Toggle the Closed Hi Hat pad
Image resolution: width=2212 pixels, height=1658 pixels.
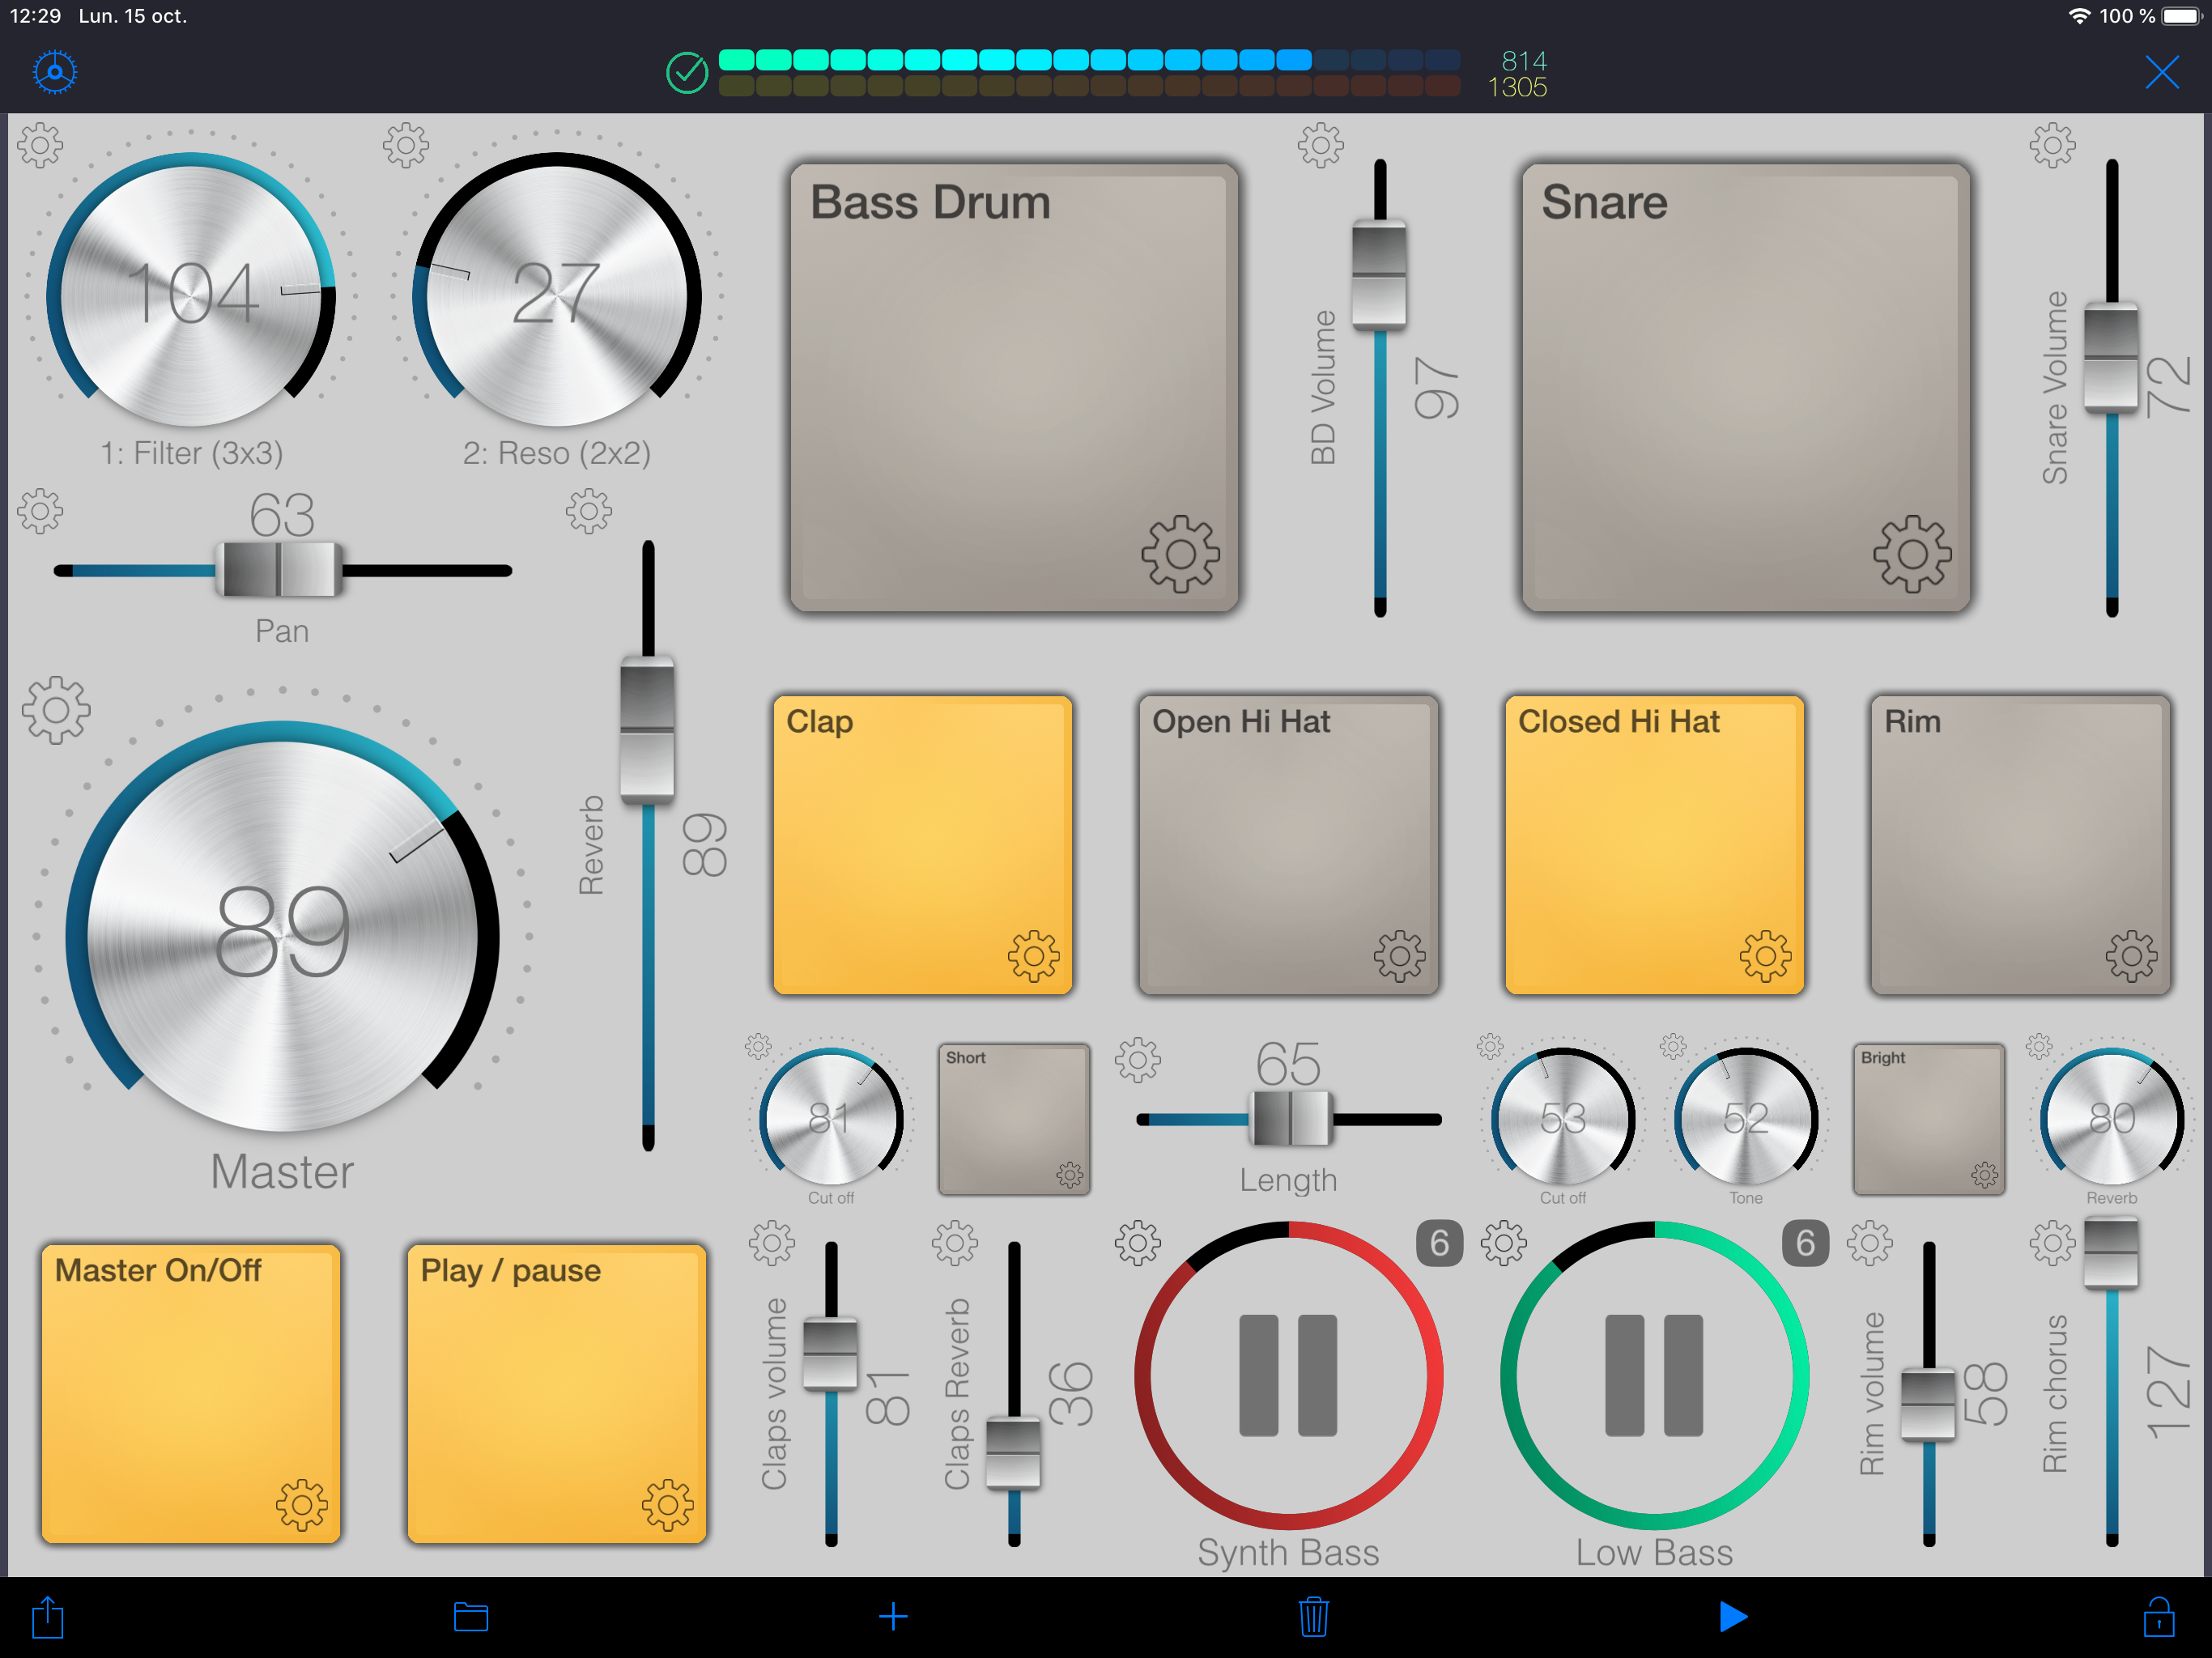pyautogui.click(x=1654, y=845)
